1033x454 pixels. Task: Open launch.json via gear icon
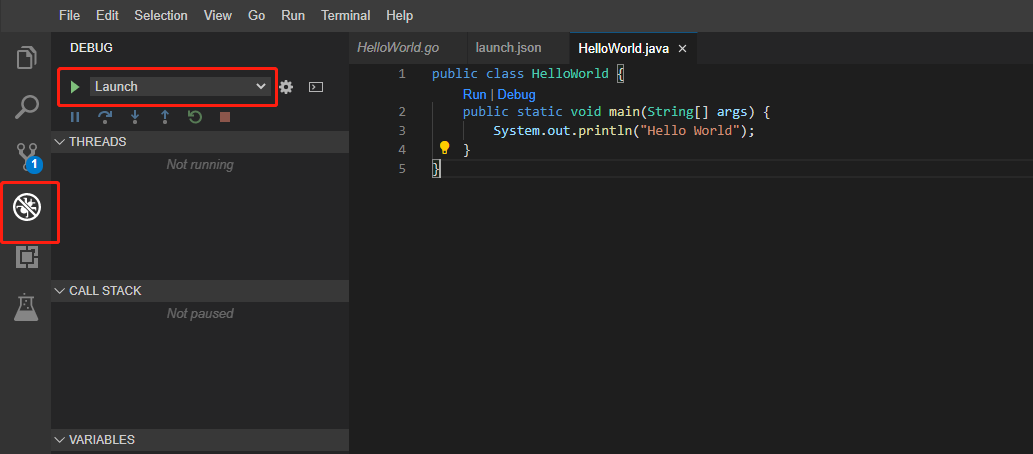pos(286,86)
